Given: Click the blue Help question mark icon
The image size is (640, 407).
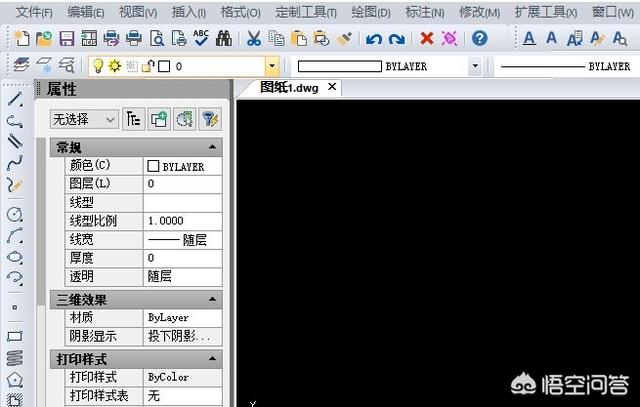Looking at the screenshot, I should point(480,39).
